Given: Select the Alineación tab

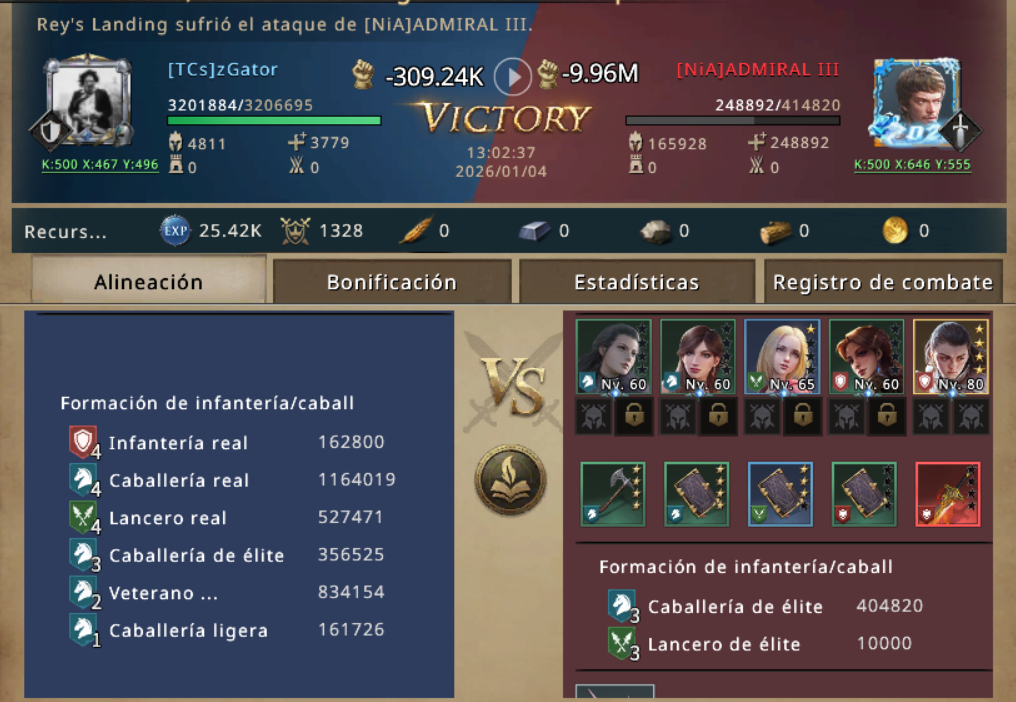Looking at the screenshot, I should 148,281.
